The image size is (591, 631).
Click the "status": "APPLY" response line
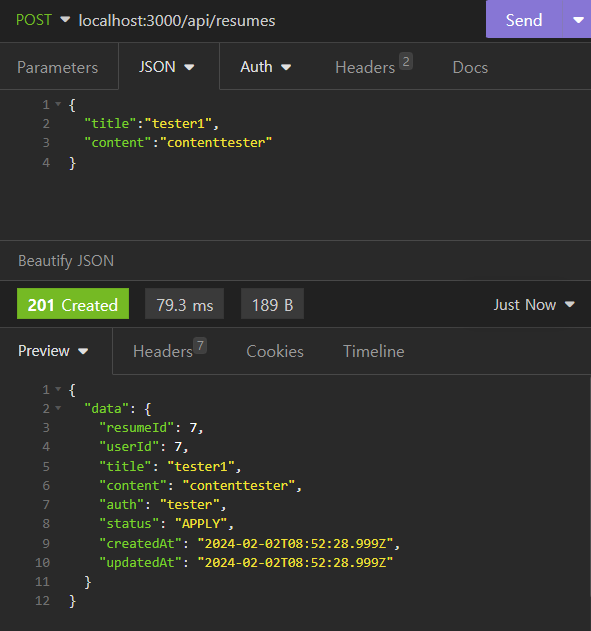coord(167,524)
